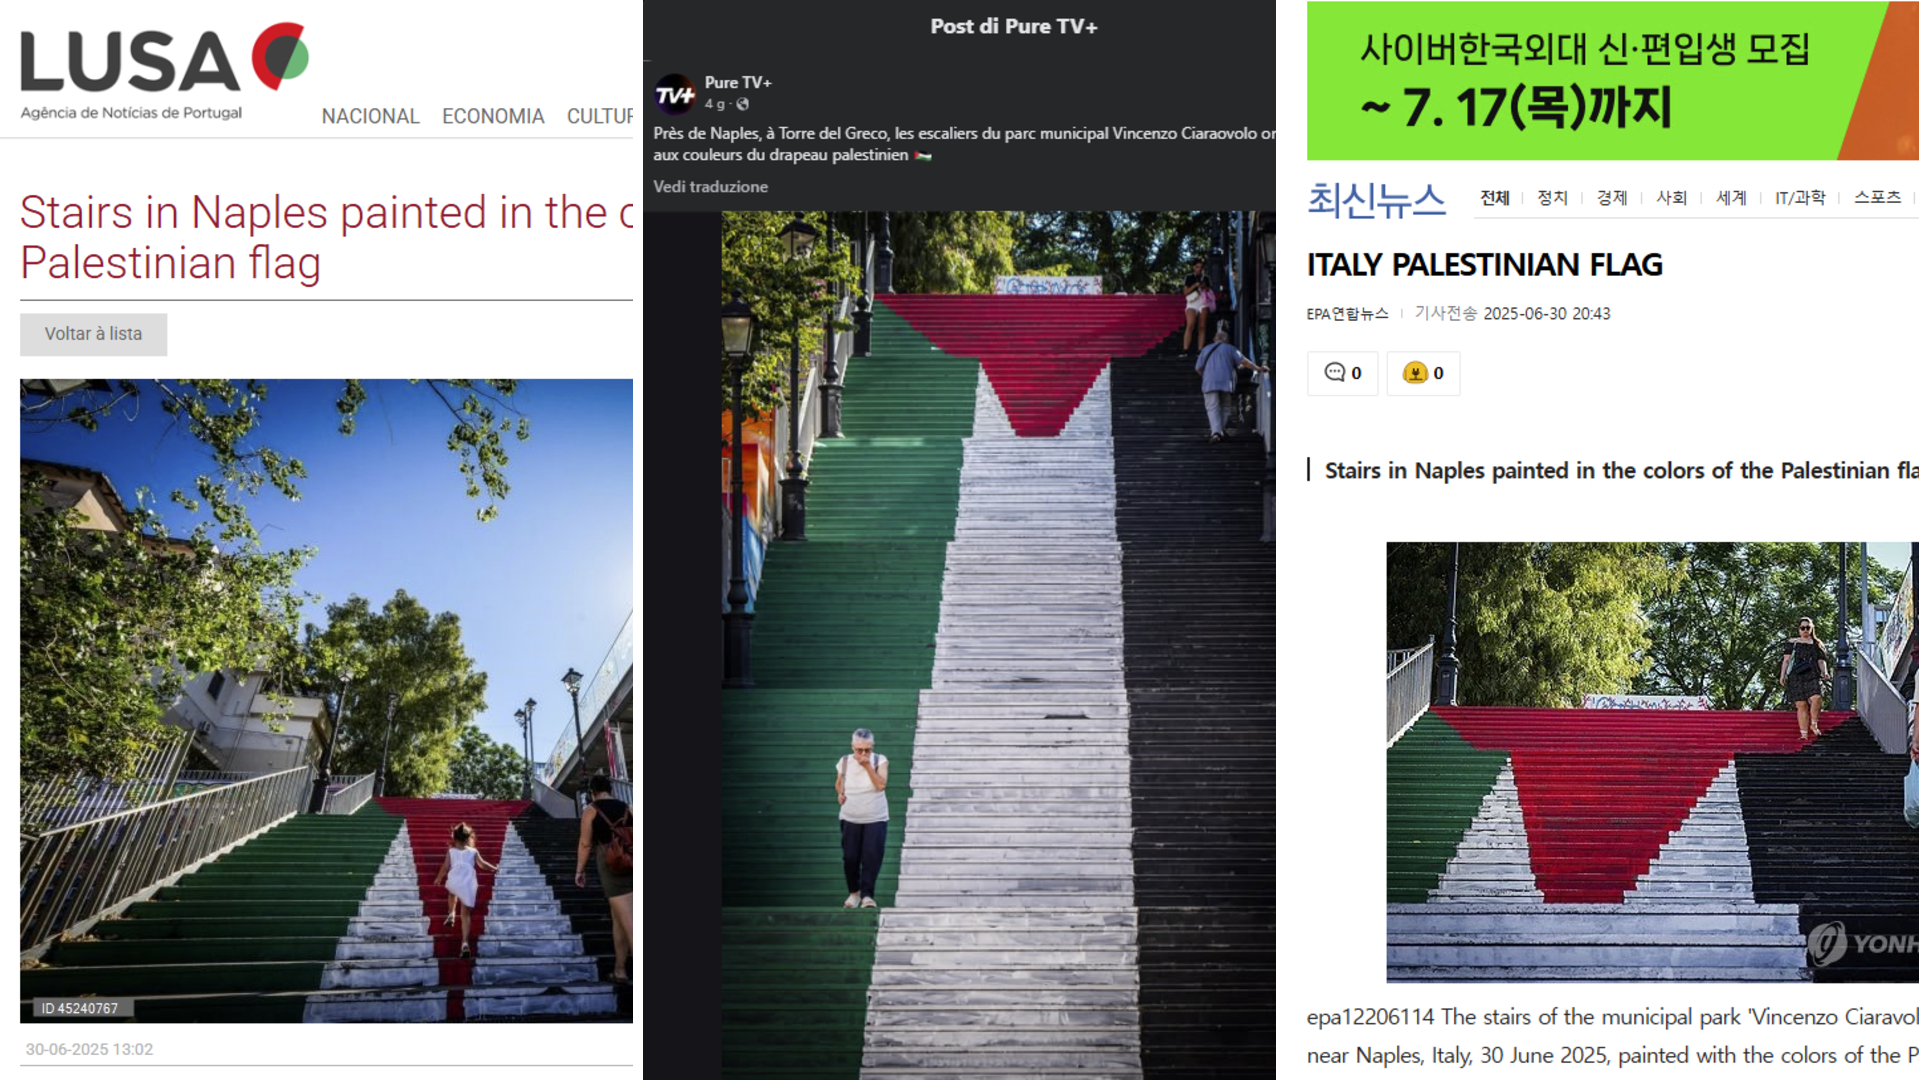Open the CULTURA menu item
Viewport: 1920px width, 1080px height.
click(600, 116)
